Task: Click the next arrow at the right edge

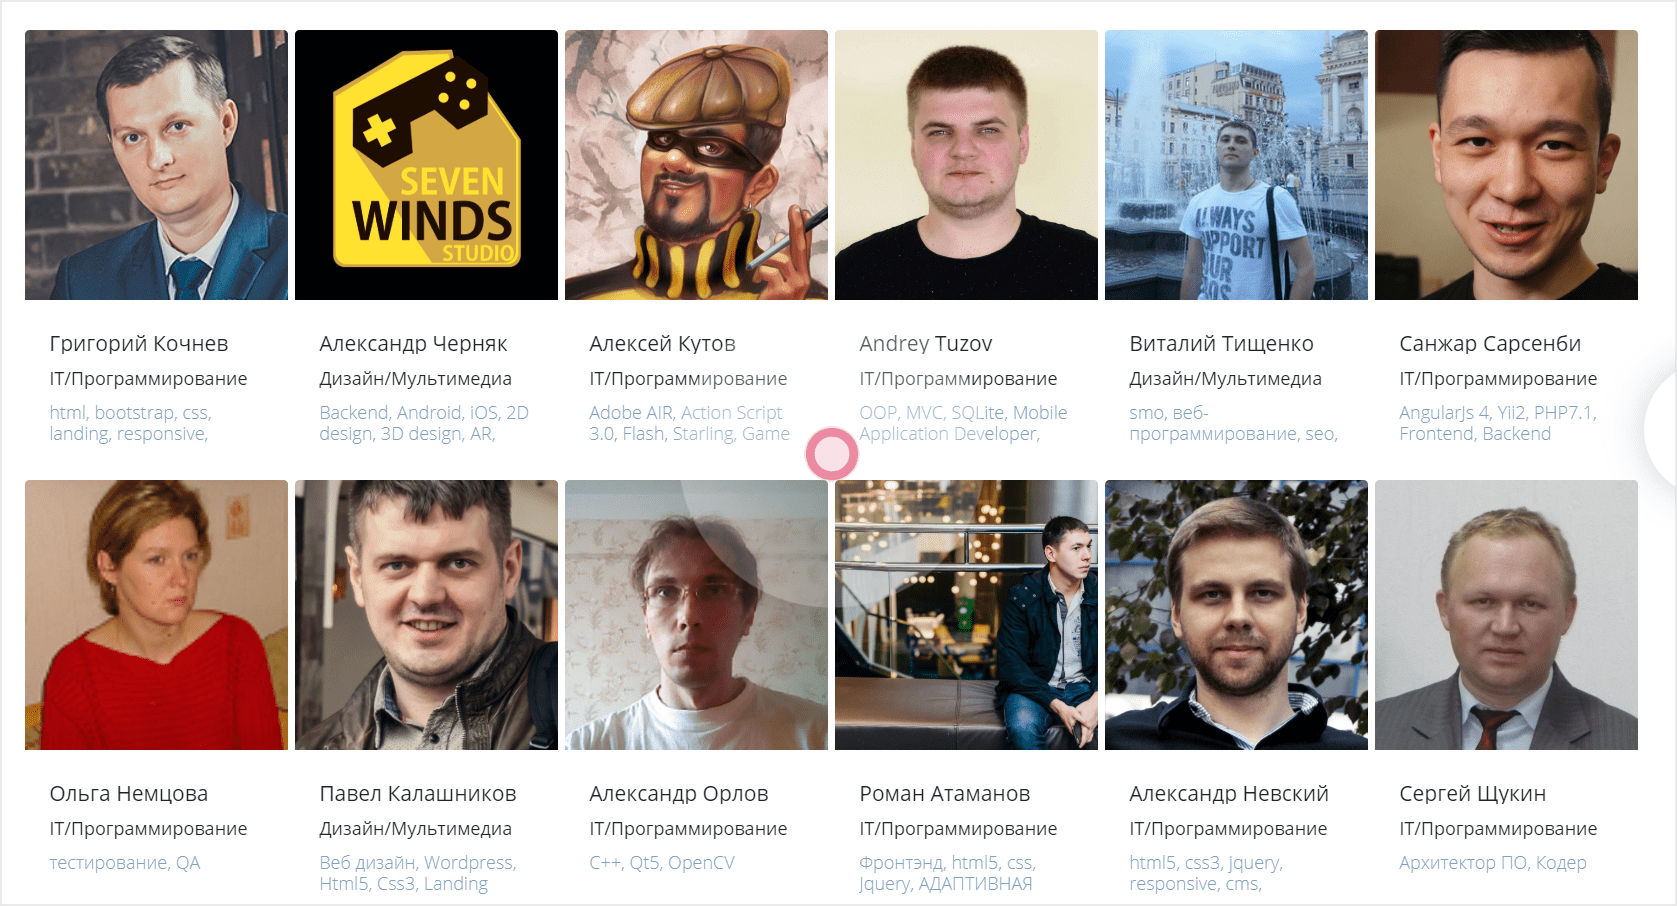Action: coord(1662,428)
